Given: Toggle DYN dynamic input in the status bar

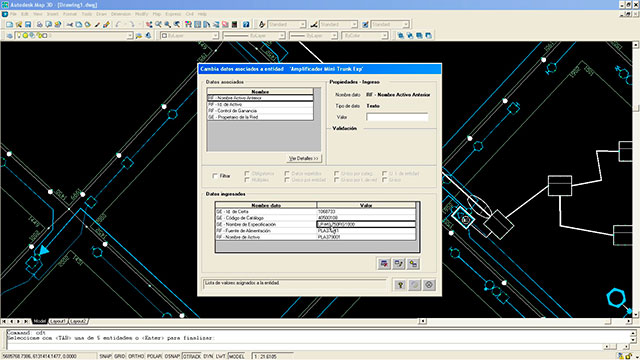Looking at the screenshot, I should [208, 356].
